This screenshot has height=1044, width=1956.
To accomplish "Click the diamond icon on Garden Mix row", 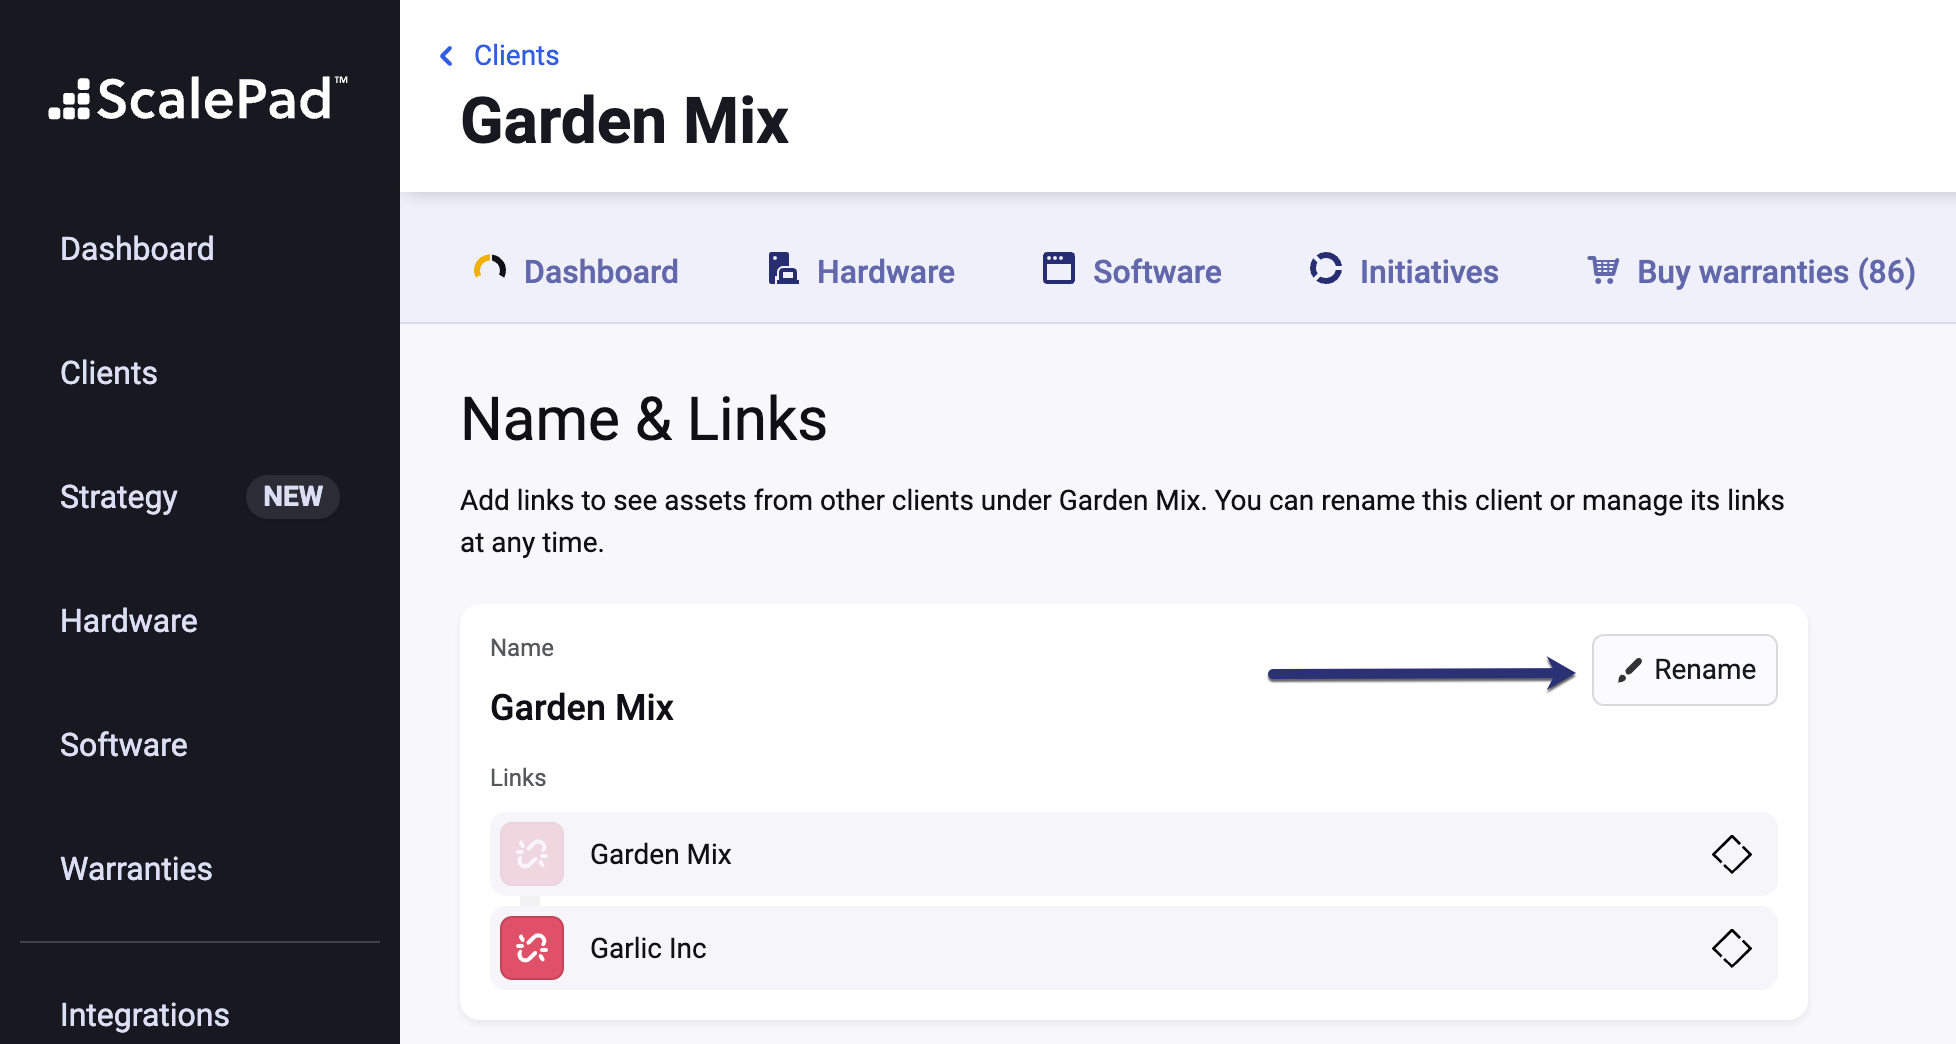I will click(1731, 854).
